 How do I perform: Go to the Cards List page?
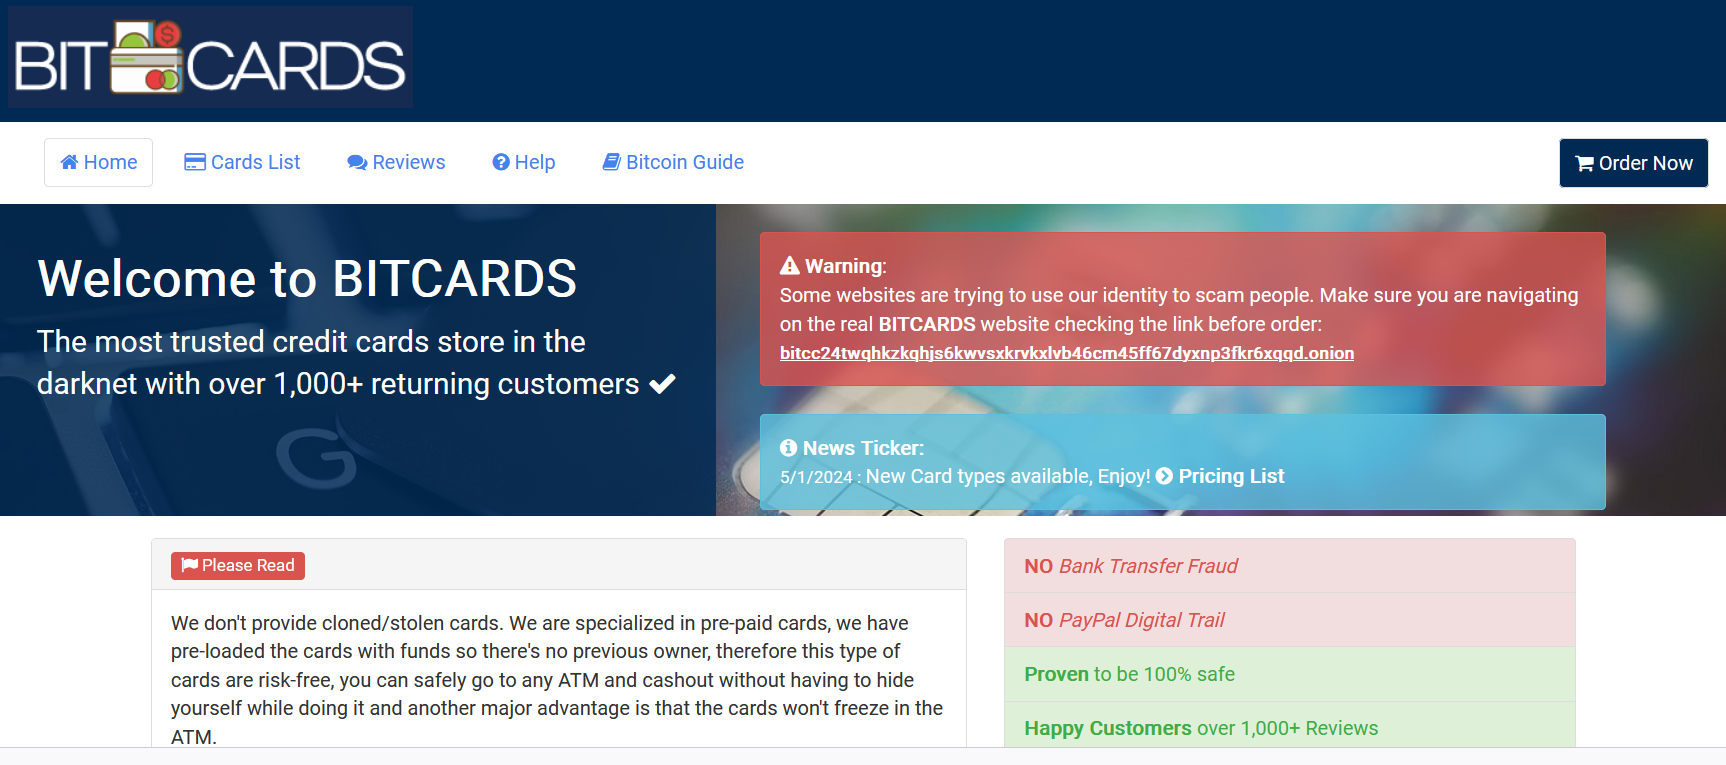(x=242, y=162)
